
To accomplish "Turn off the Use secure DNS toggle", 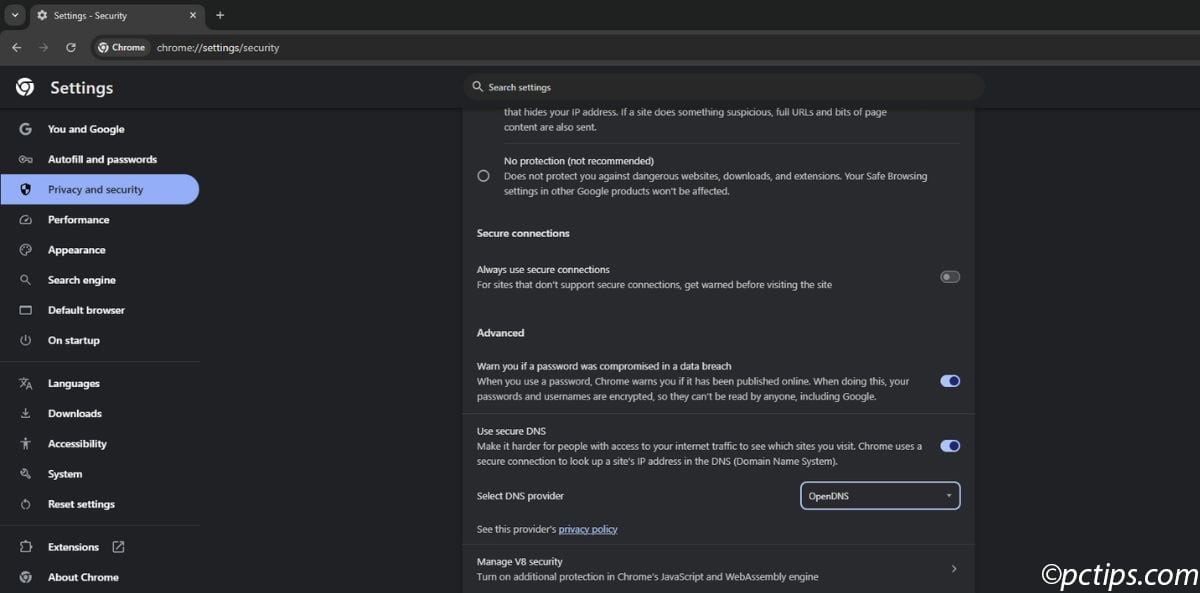I will tap(950, 446).
